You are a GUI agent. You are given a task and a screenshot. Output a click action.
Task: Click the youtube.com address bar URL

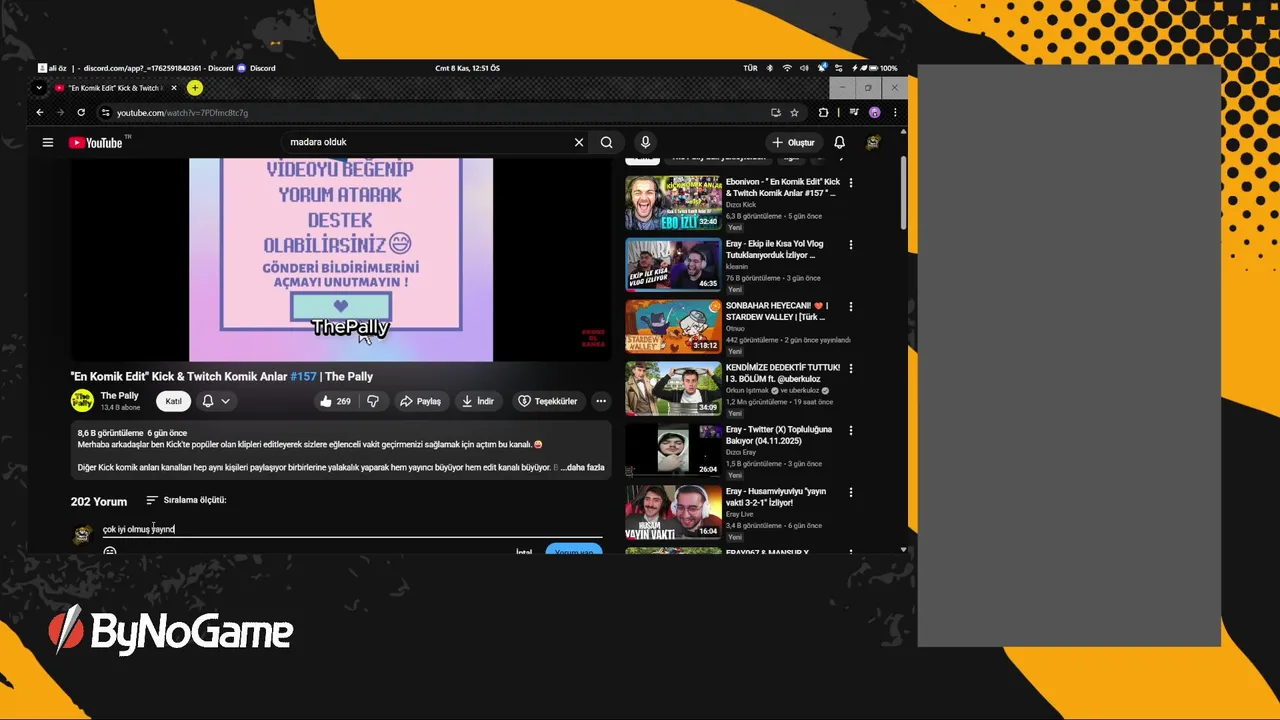pos(182,113)
